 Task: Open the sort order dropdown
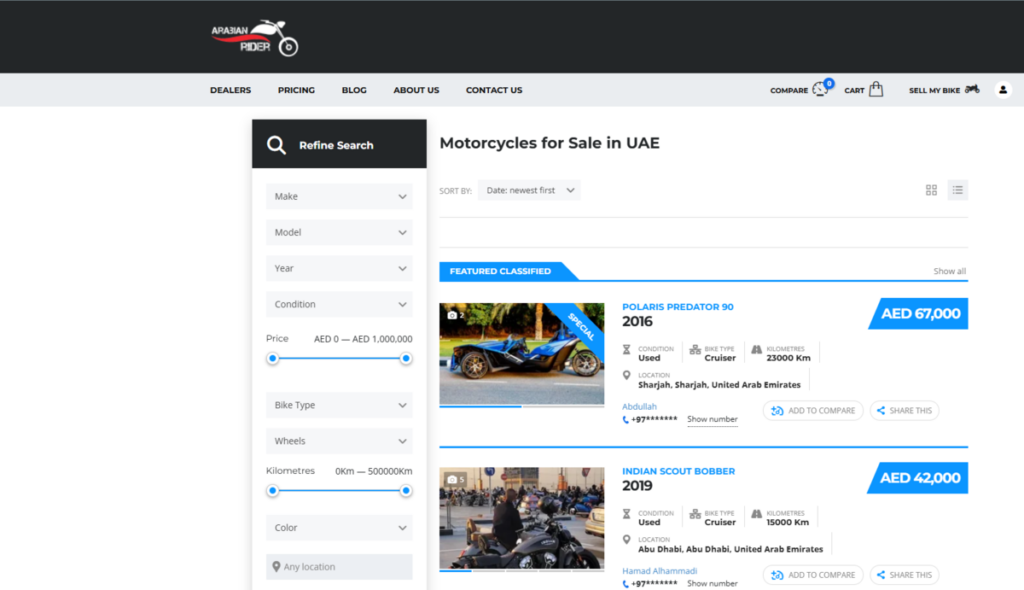(x=529, y=189)
